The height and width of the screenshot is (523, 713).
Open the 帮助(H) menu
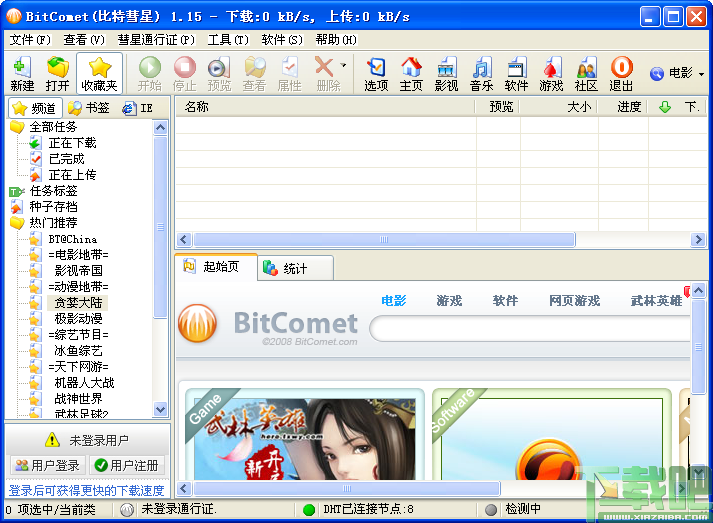[x=336, y=40]
